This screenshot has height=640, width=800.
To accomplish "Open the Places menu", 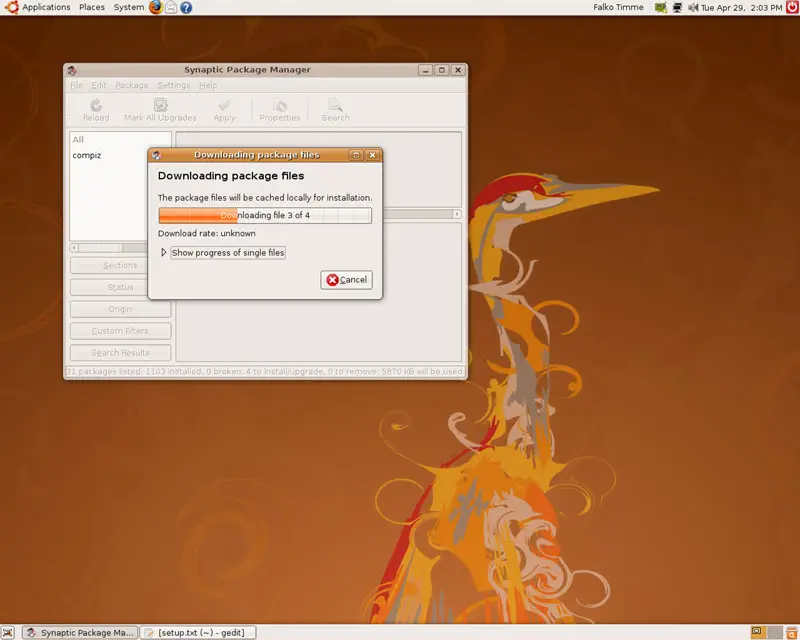I will click(x=92, y=7).
